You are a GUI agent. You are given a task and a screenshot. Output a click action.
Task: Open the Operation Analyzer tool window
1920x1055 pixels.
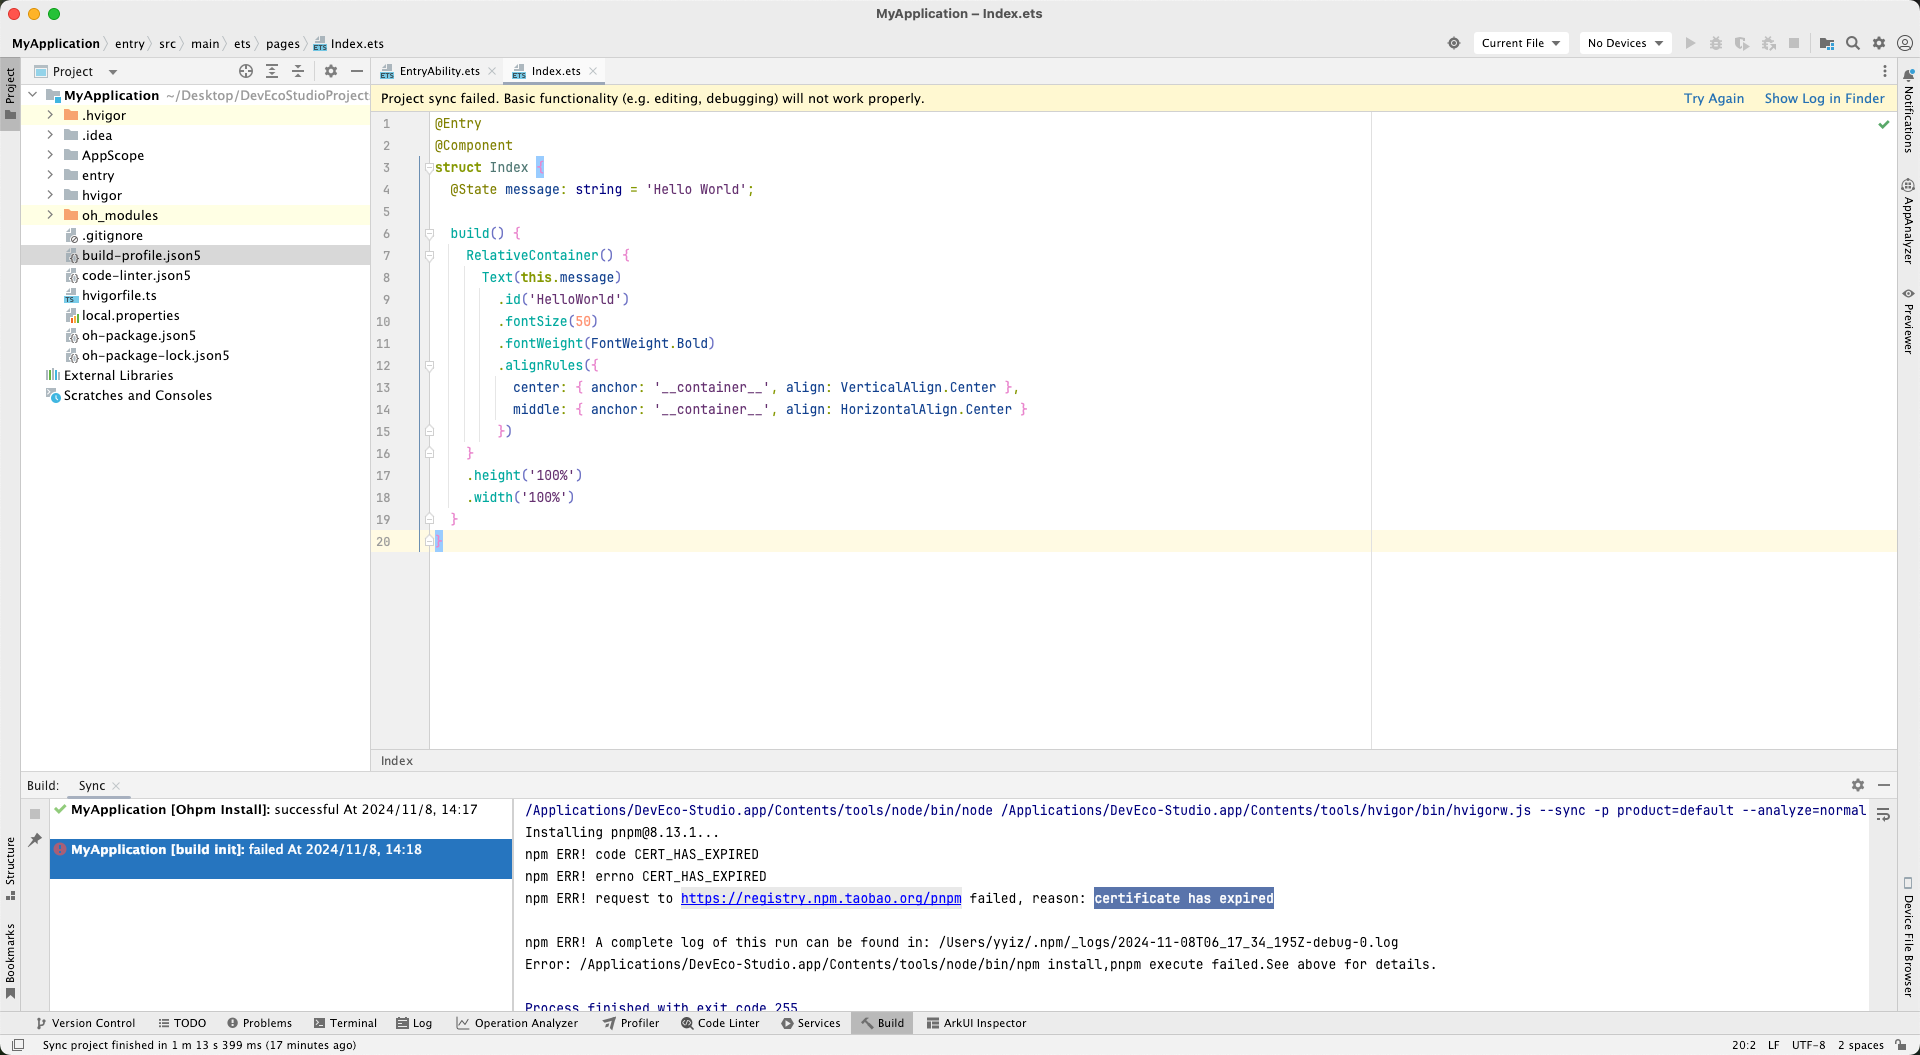[x=517, y=1023]
